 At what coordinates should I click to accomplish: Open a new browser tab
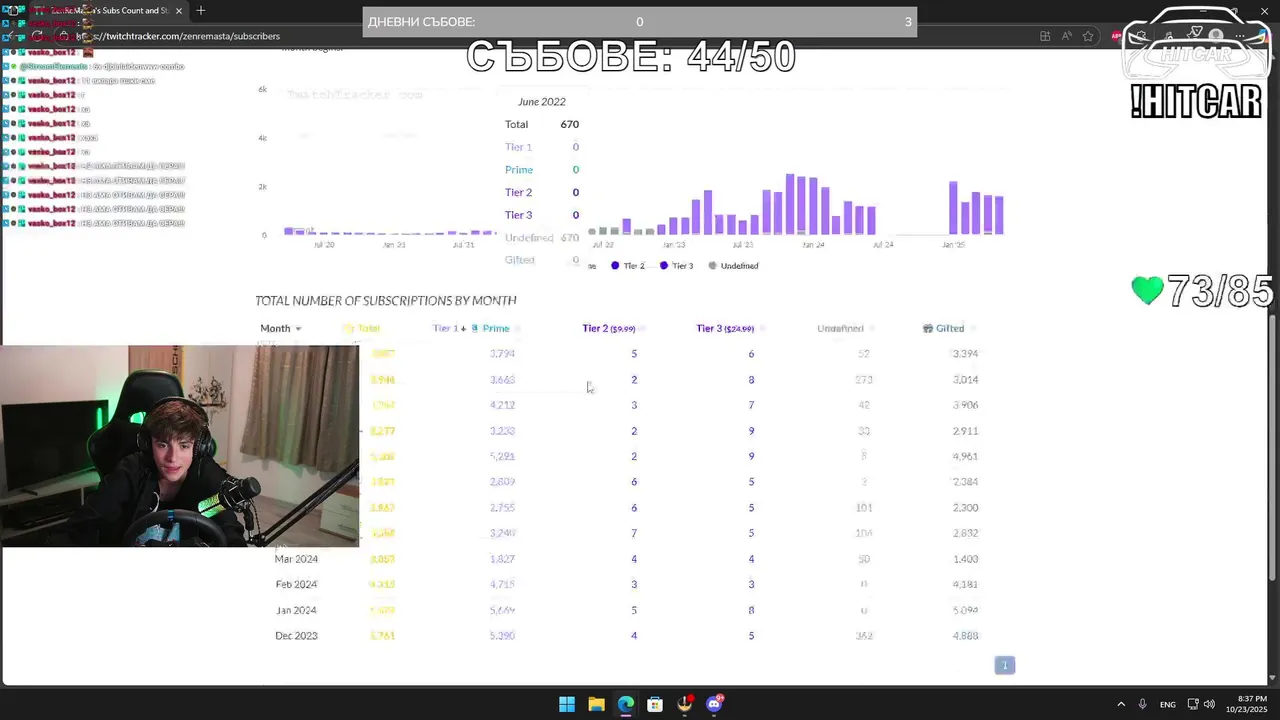pos(201,10)
